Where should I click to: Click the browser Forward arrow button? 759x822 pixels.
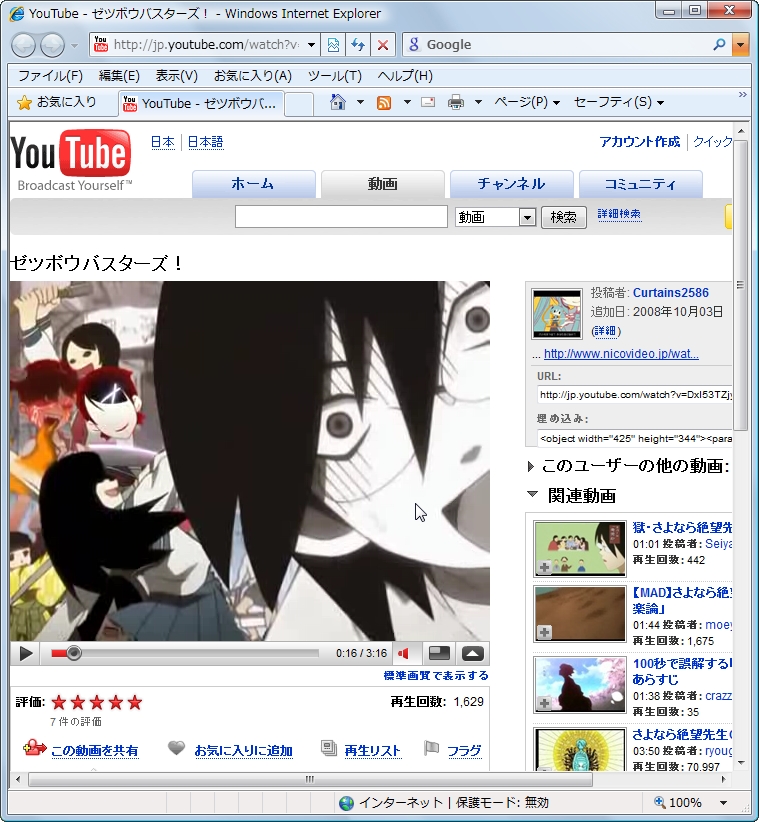coord(52,45)
